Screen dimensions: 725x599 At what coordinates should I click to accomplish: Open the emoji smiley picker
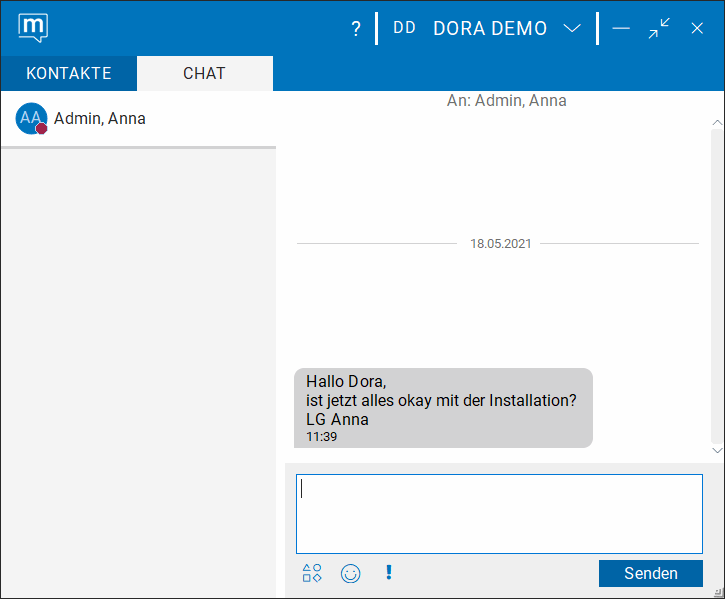click(350, 573)
